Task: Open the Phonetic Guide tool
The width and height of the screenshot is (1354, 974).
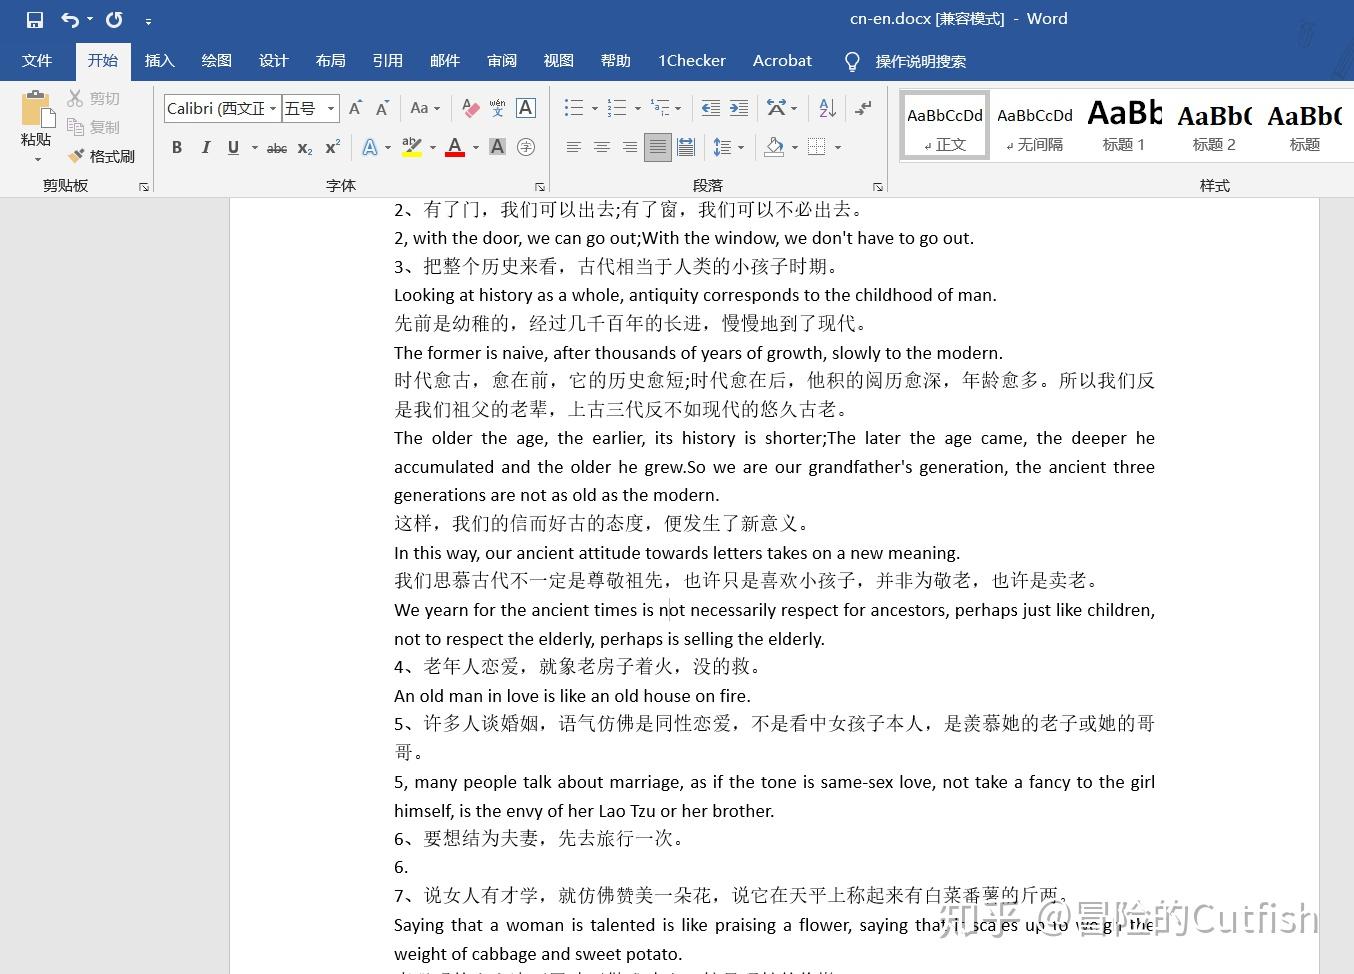Action: pyautogui.click(x=497, y=108)
